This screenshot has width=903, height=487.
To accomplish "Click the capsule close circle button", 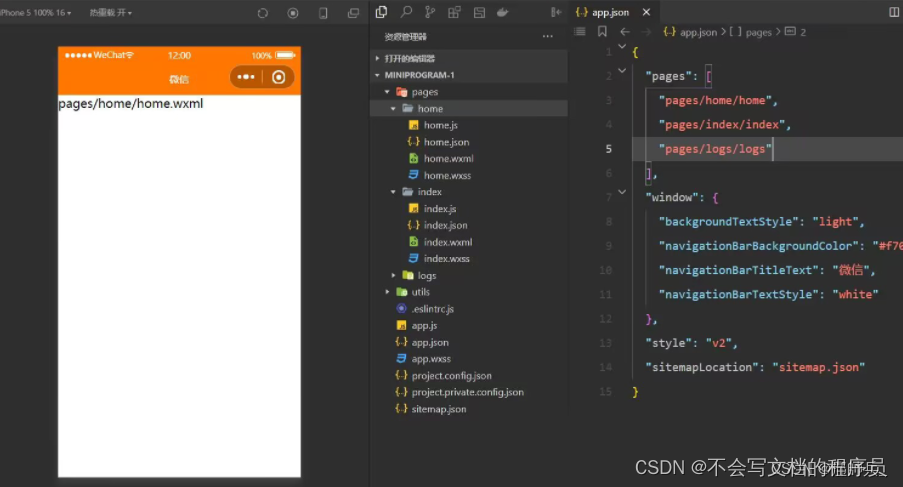I will point(279,77).
